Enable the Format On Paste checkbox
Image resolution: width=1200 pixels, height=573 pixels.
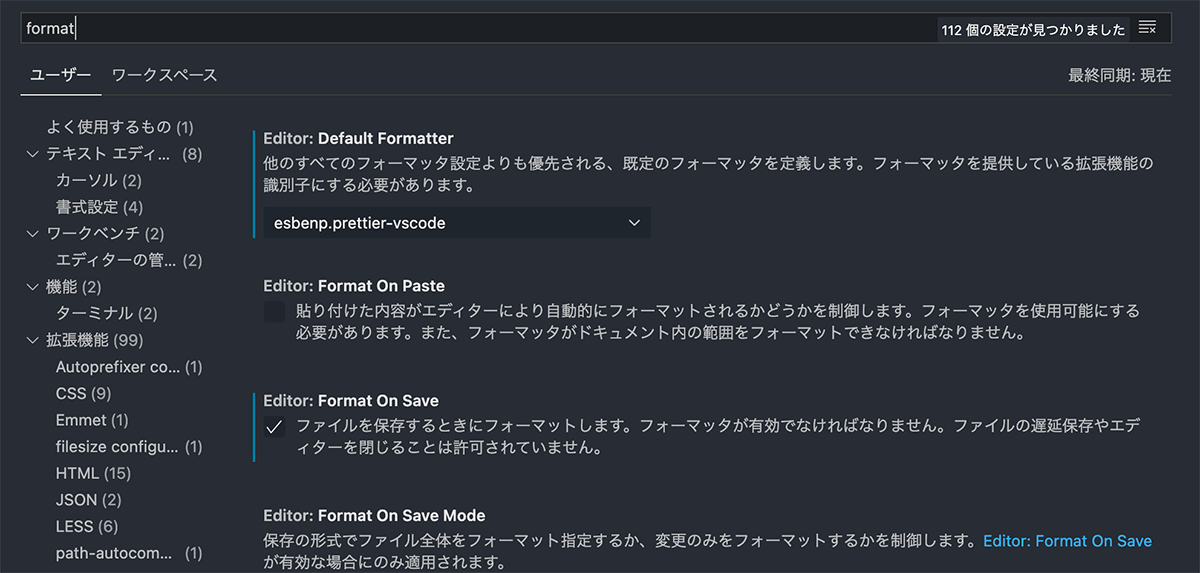275,312
